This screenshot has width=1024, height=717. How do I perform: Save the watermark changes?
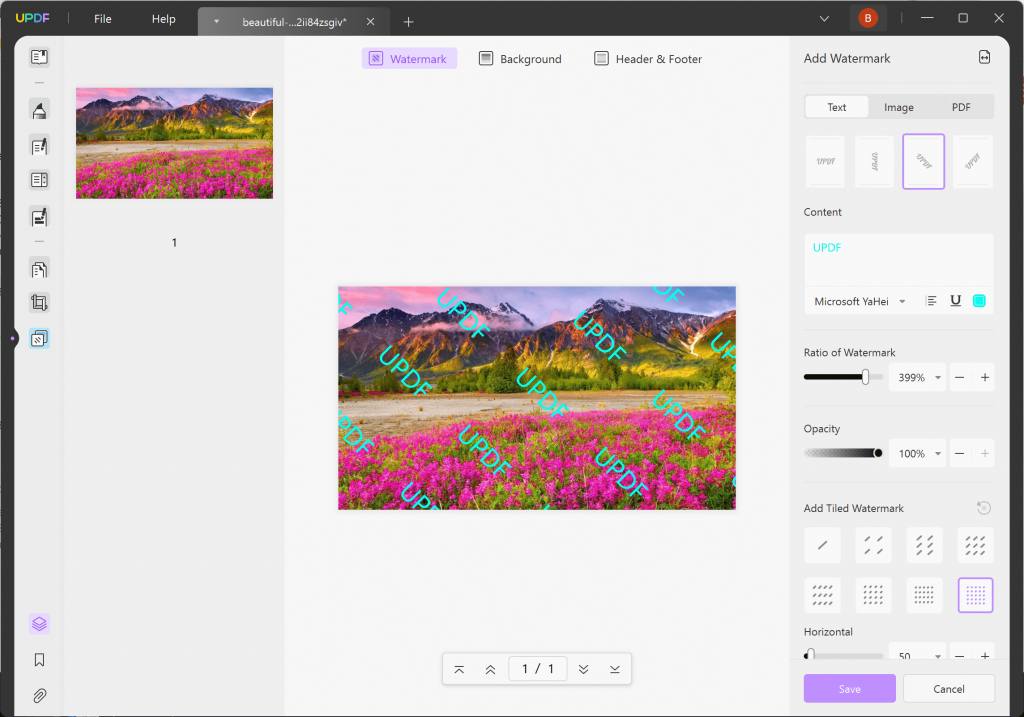point(849,688)
